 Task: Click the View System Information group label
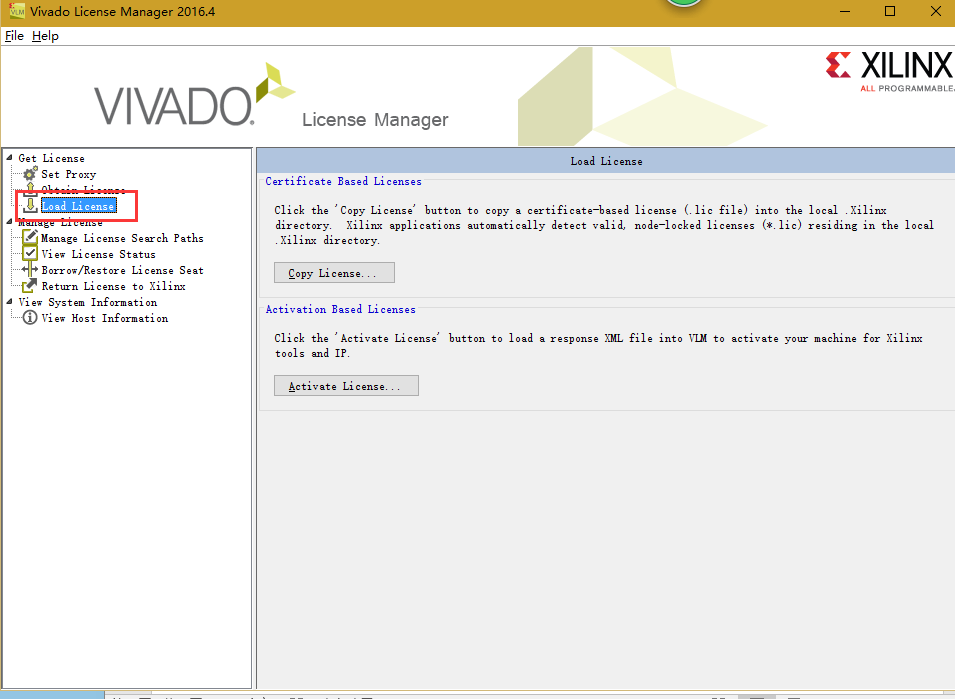pyautogui.click(x=88, y=302)
